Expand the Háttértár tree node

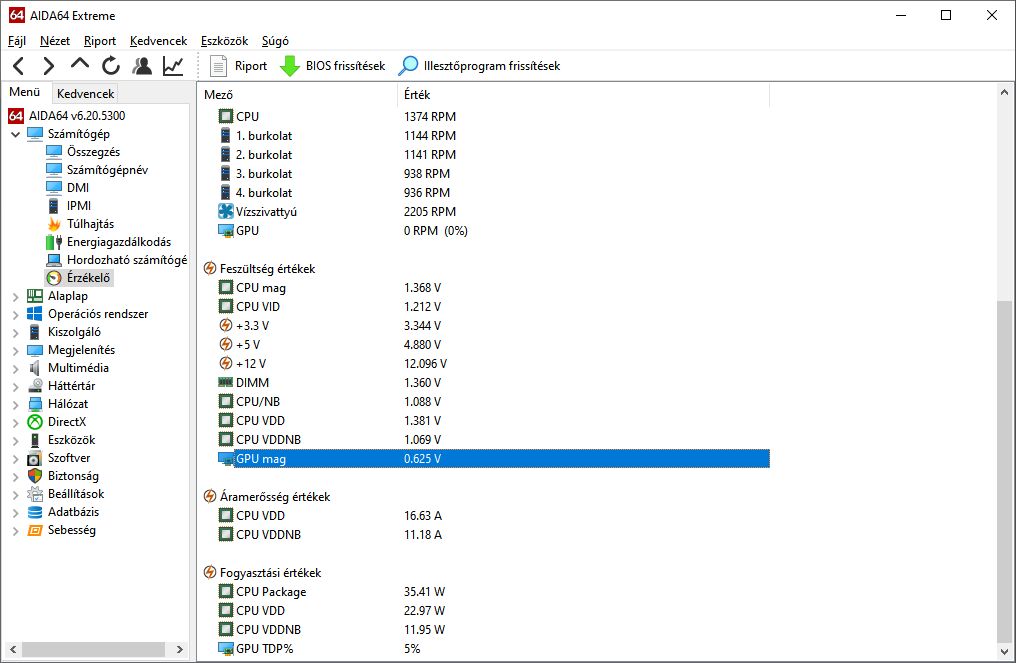point(16,386)
